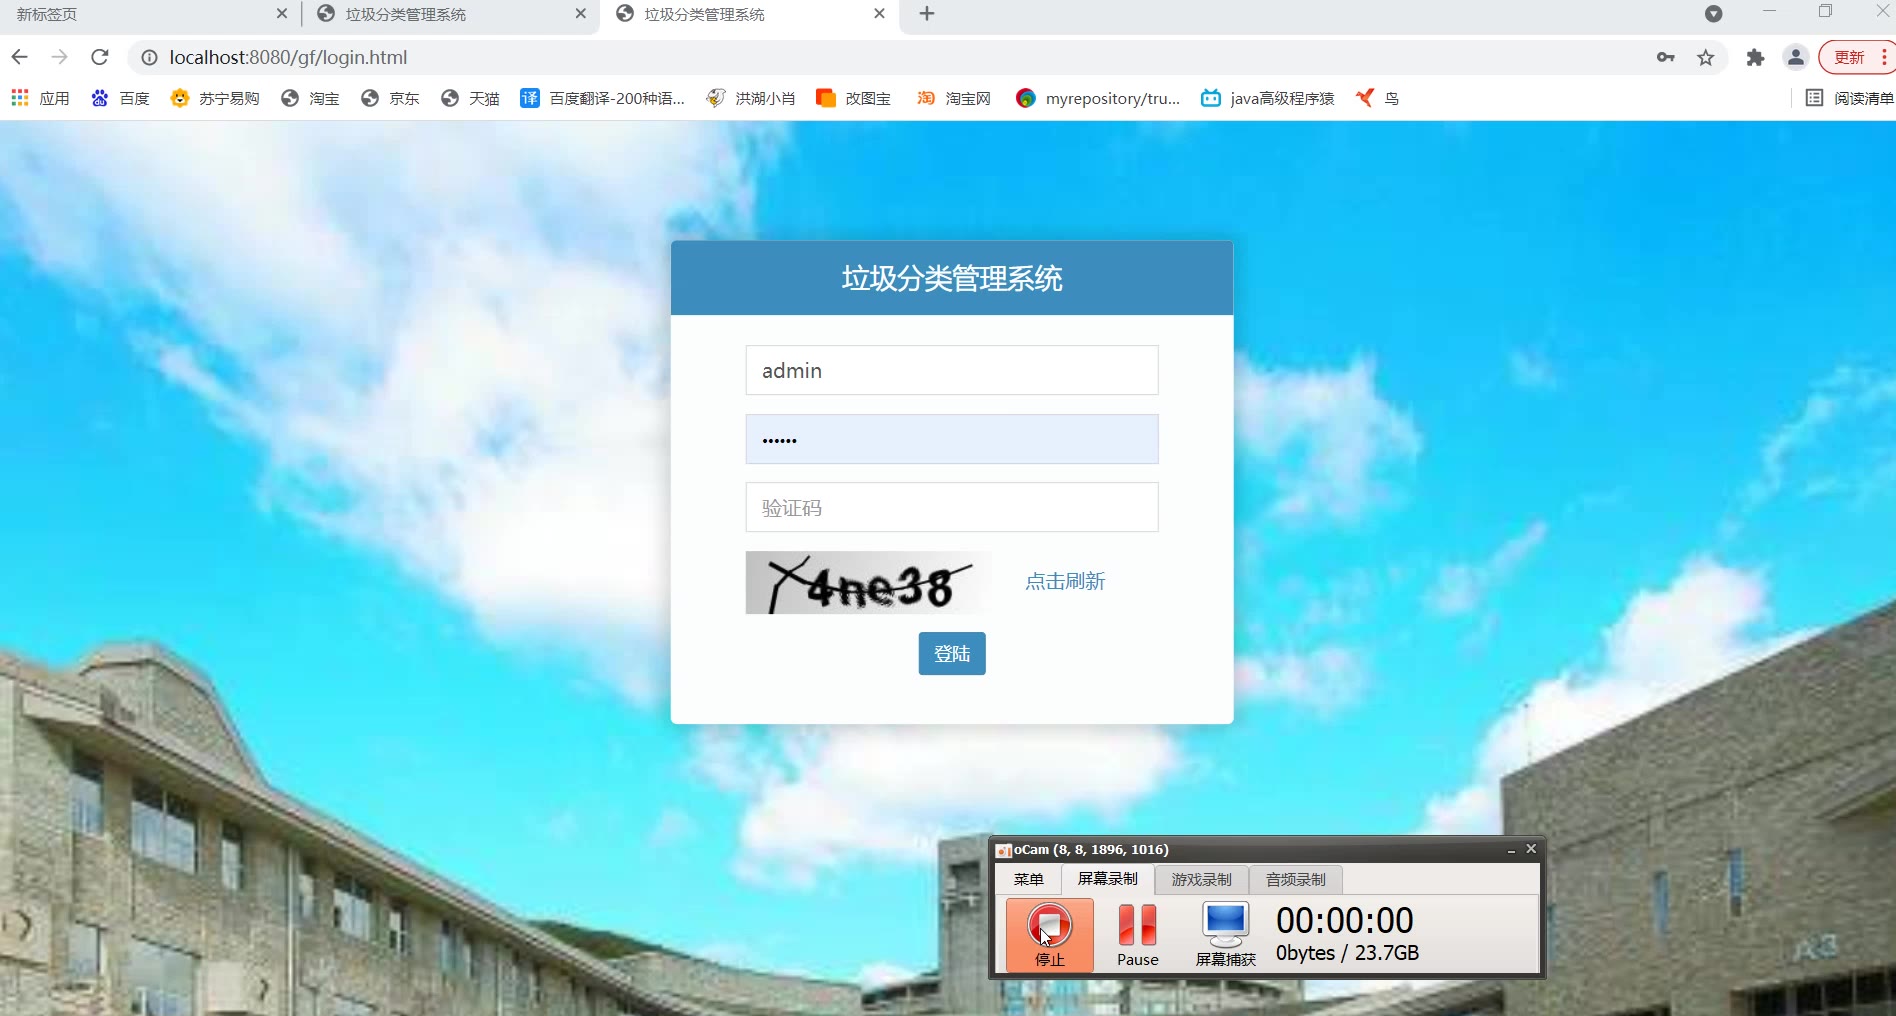Click the 点击刷新 link

pos(1065,581)
